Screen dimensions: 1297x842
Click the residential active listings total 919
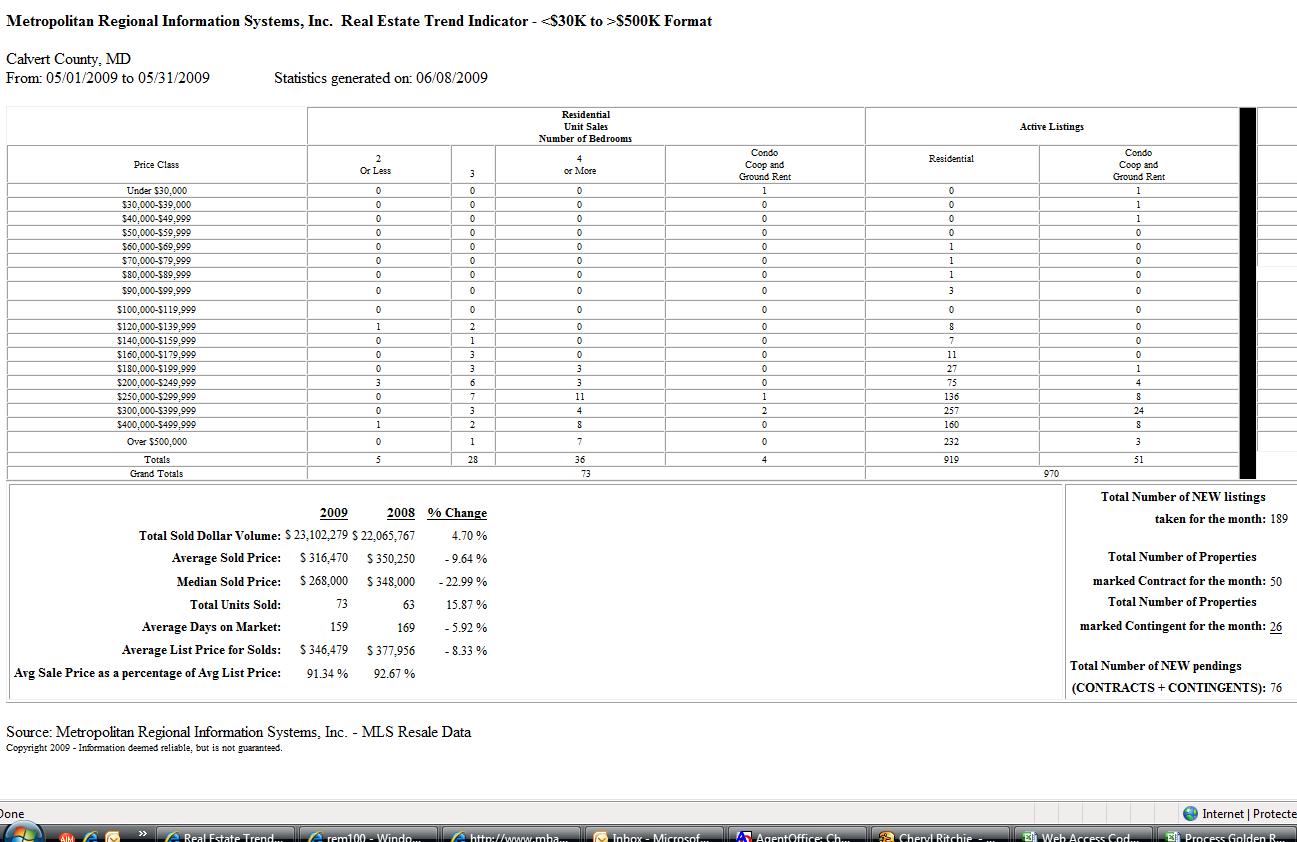(x=951, y=460)
